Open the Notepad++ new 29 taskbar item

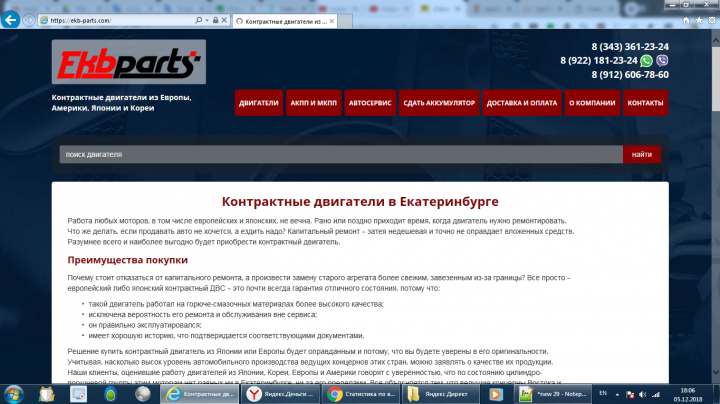pyautogui.click(x=553, y=394)
